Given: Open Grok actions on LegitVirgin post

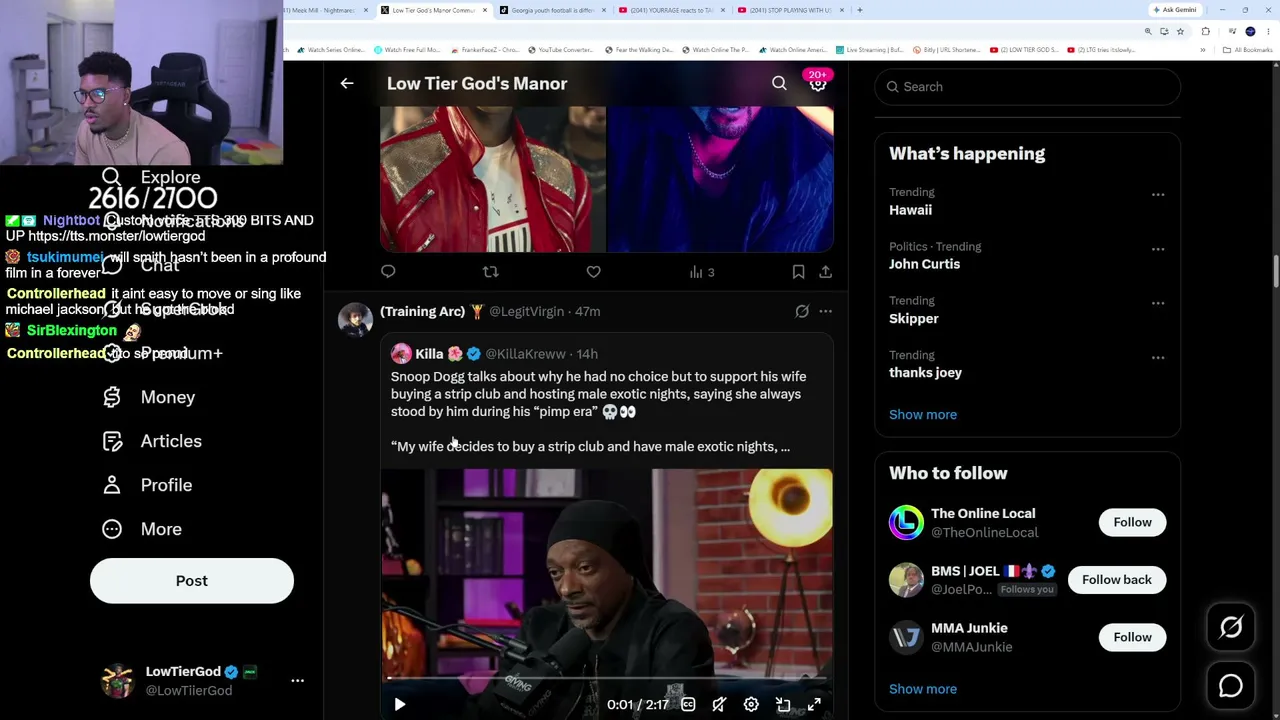Looking at the screenshot, I should pyautogui.click(x=802, y=311).
